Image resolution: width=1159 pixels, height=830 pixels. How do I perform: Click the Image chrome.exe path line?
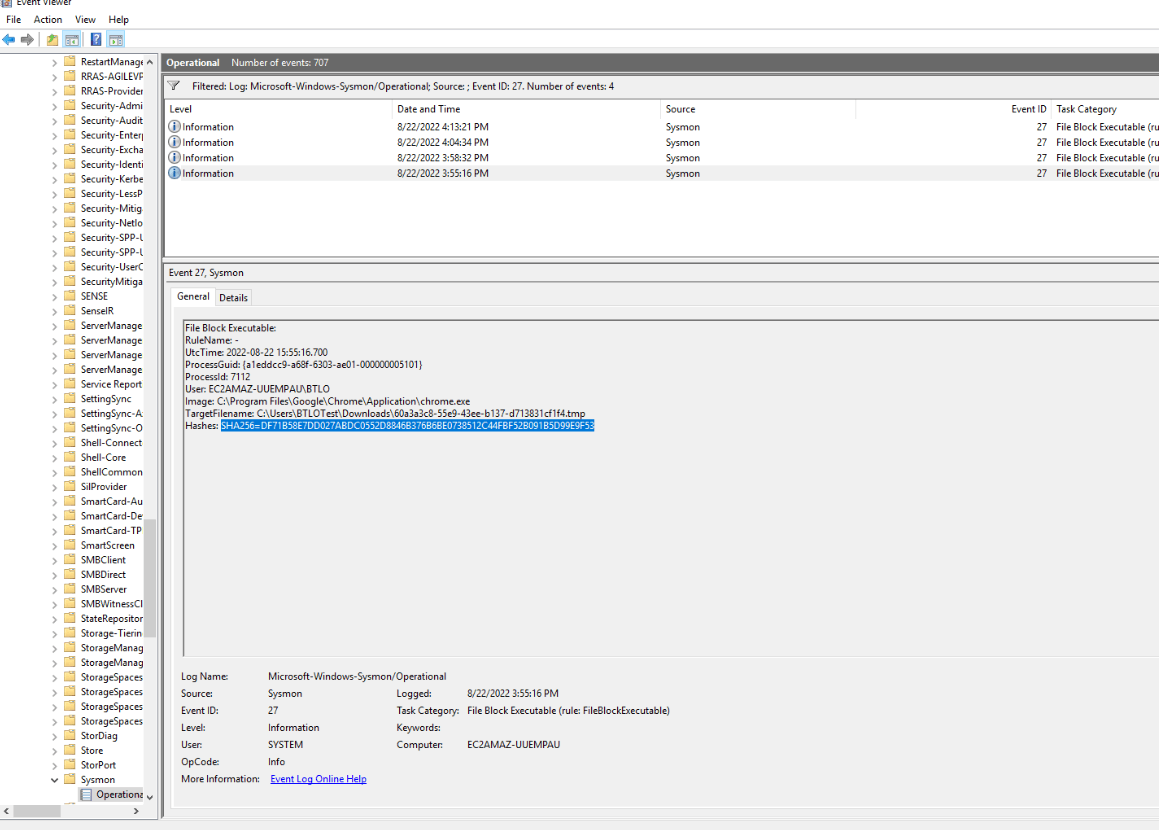(327, 401)
